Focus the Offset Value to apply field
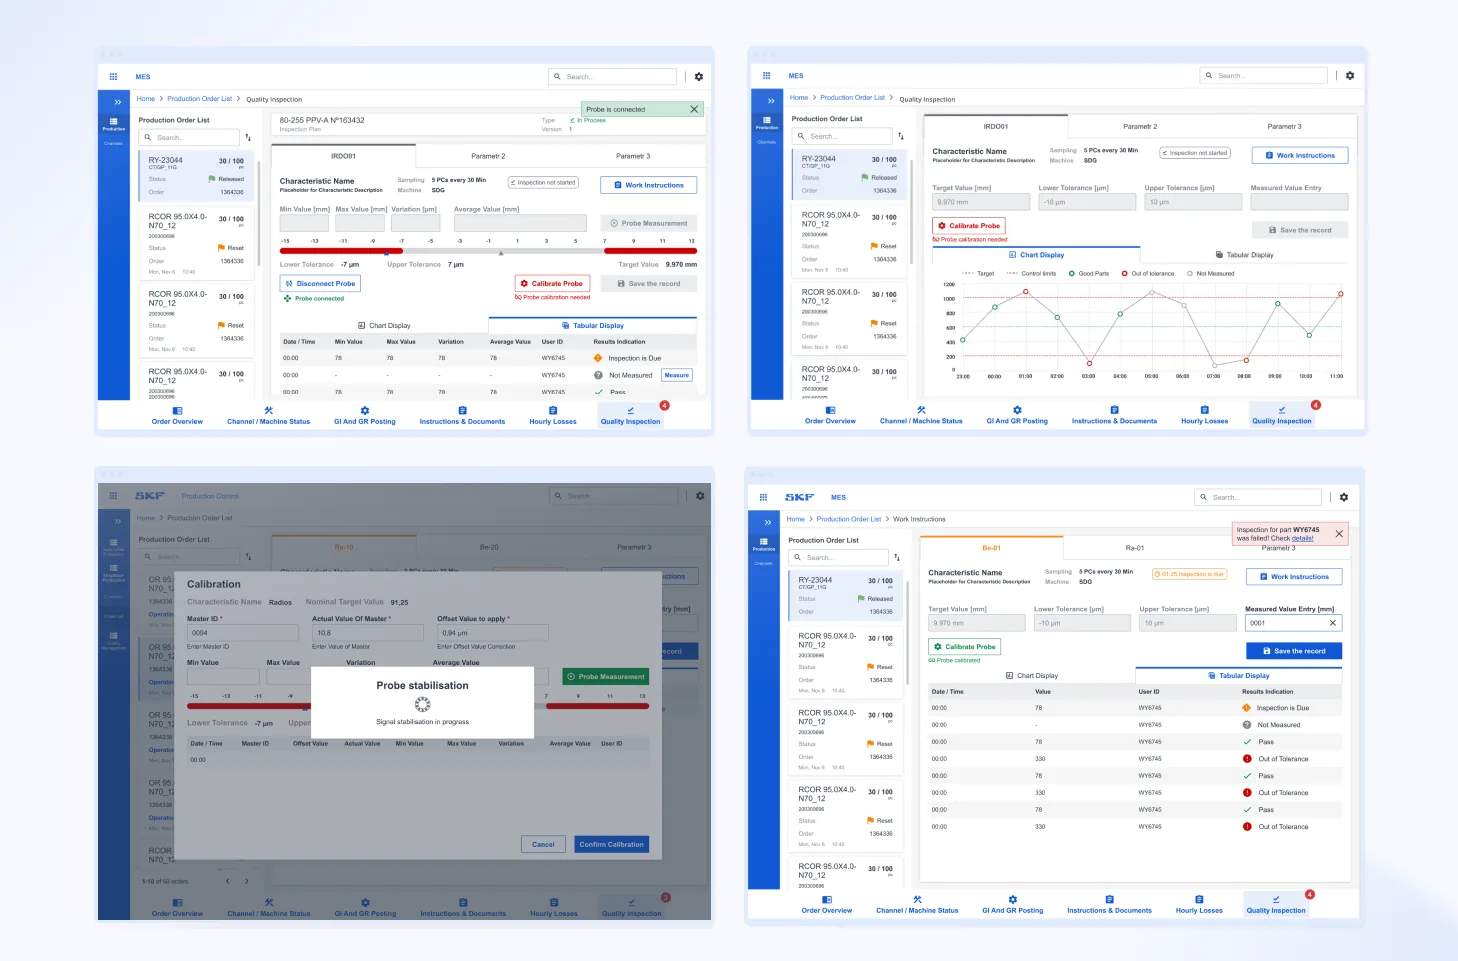The image size is (1458, 961). pyautogui.click(x=493, y=633)
